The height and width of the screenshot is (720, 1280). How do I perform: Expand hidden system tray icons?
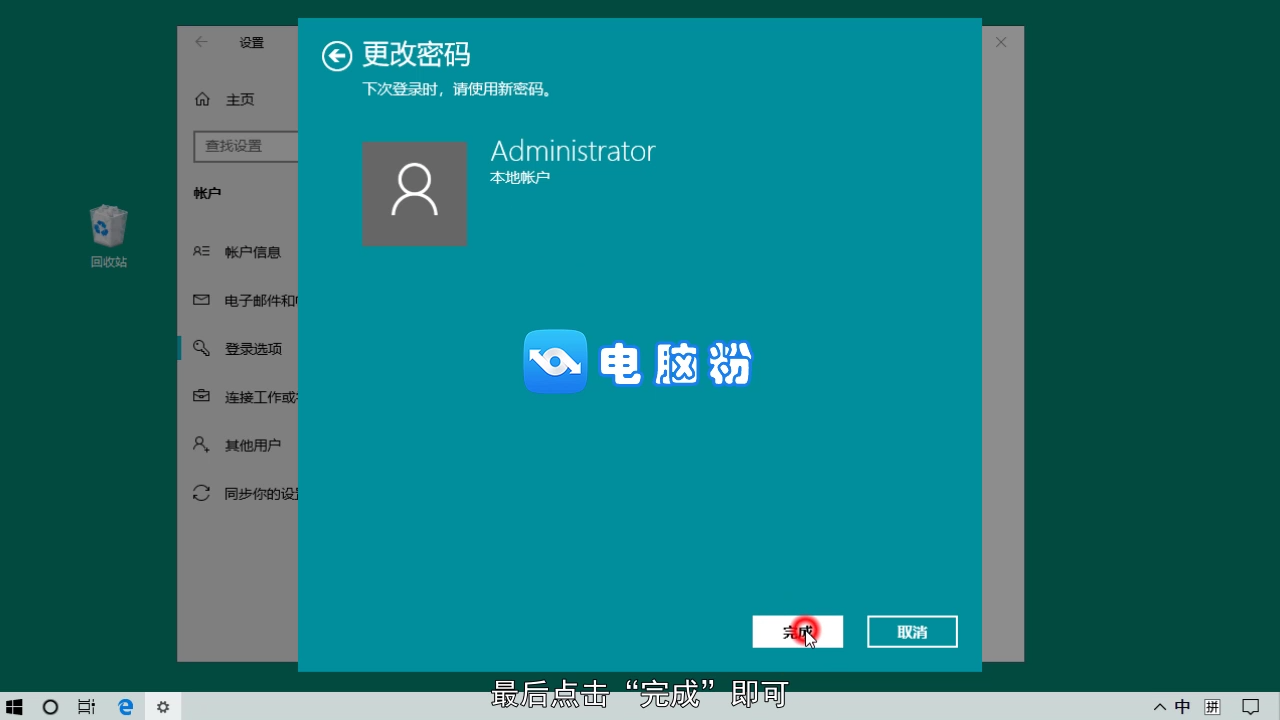pyautogui.click(x=1159, y=706)
